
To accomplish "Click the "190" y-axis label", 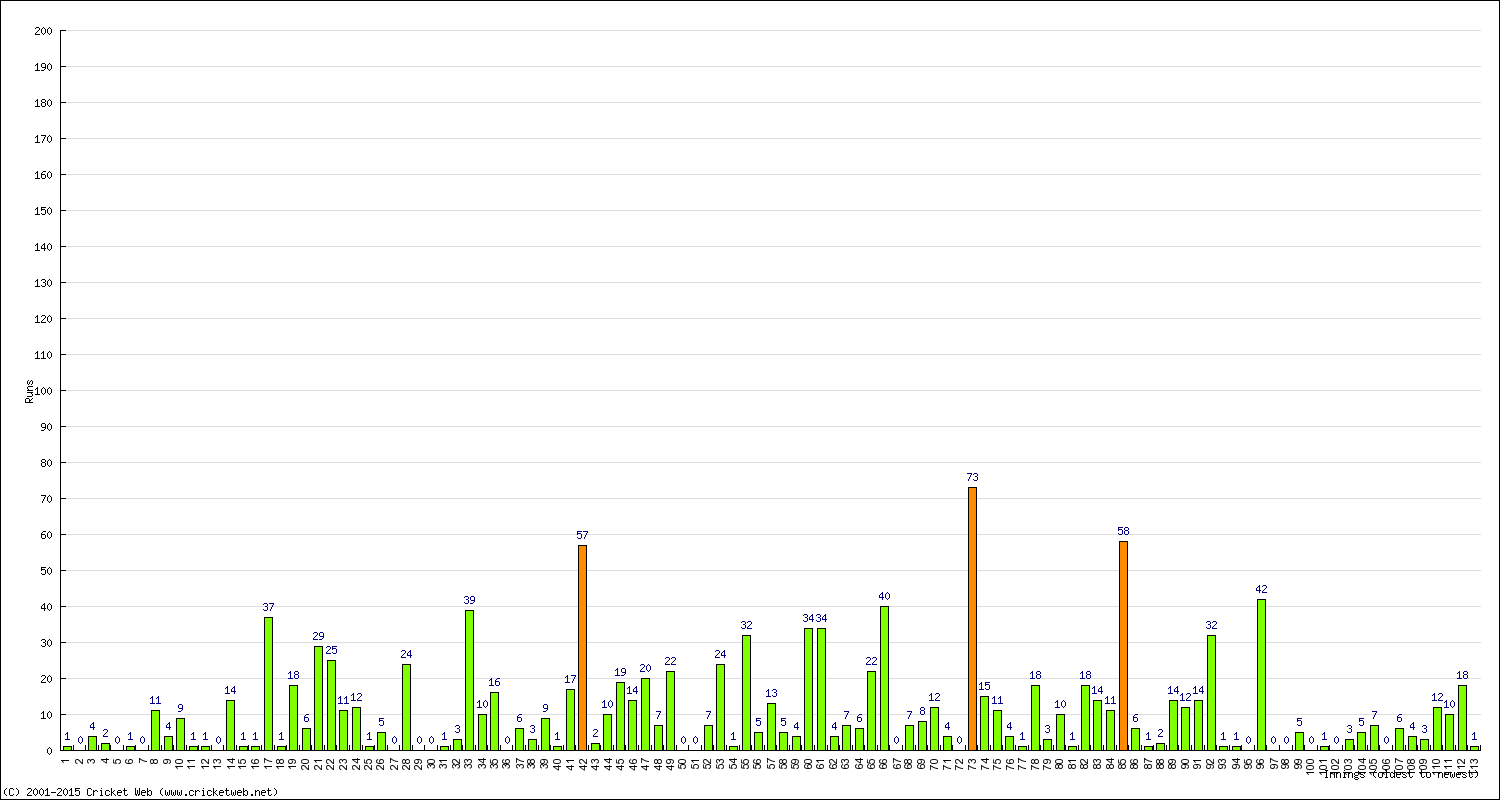I will click(x=43, y=67).
